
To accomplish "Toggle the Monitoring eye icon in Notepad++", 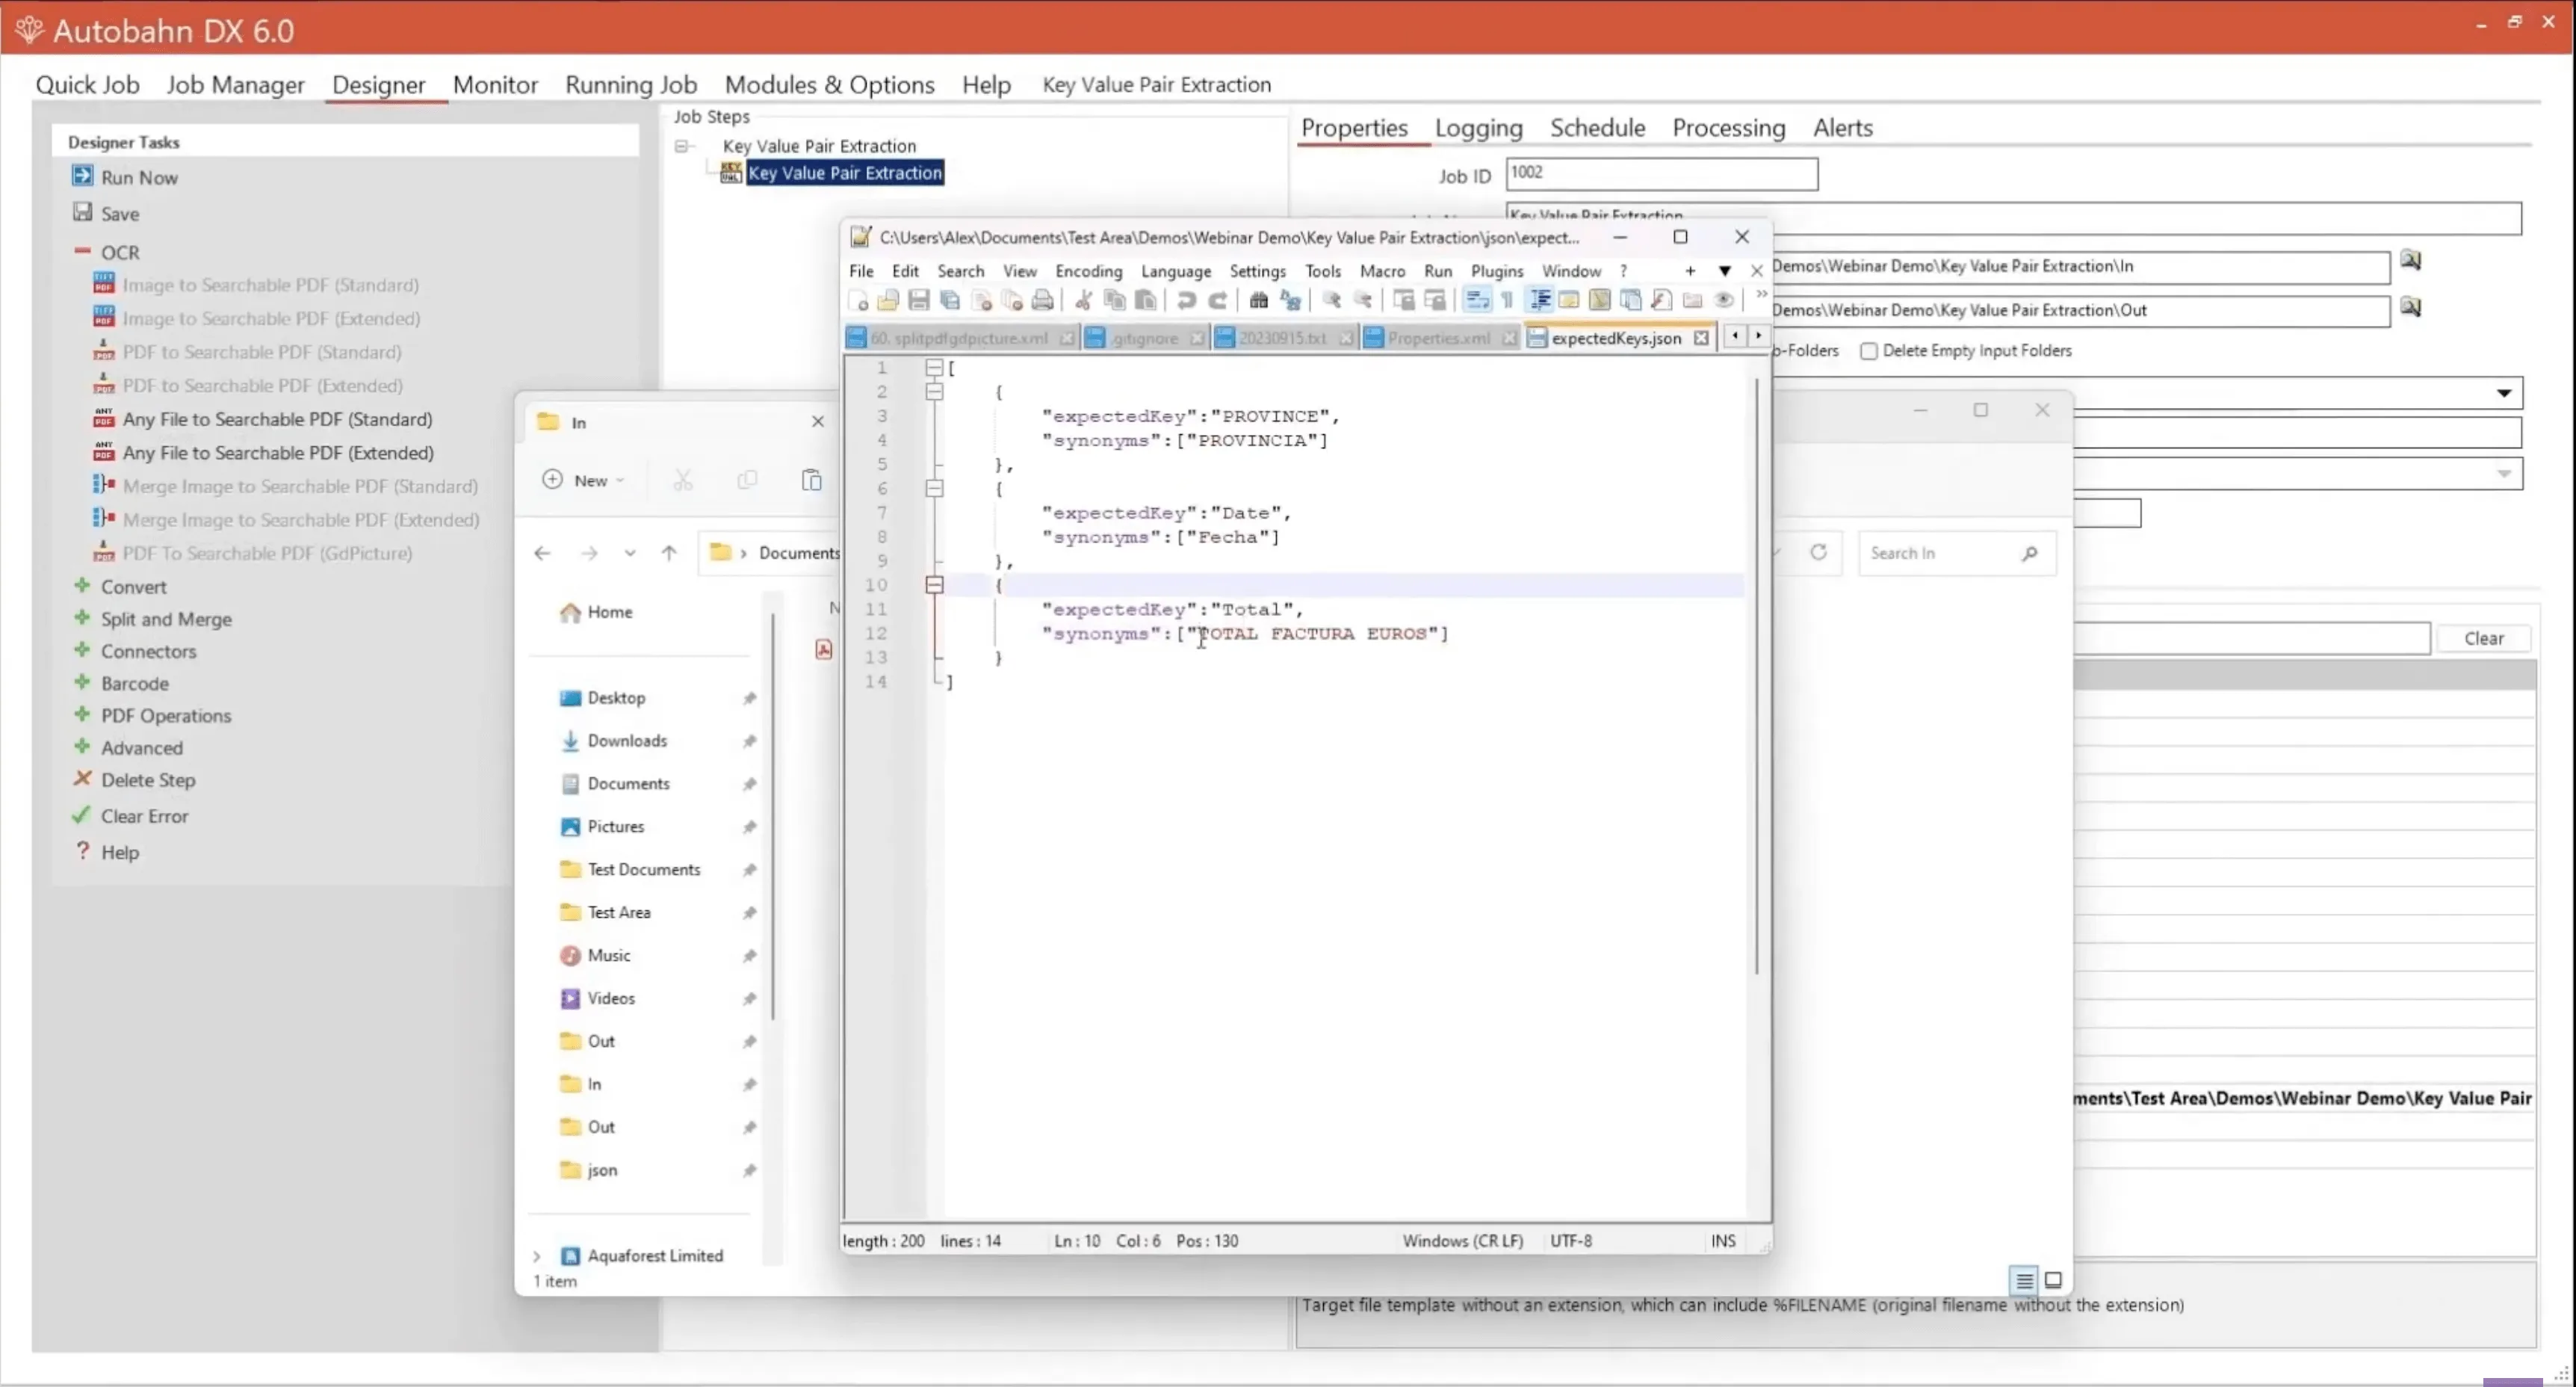I will [1723, 300].
